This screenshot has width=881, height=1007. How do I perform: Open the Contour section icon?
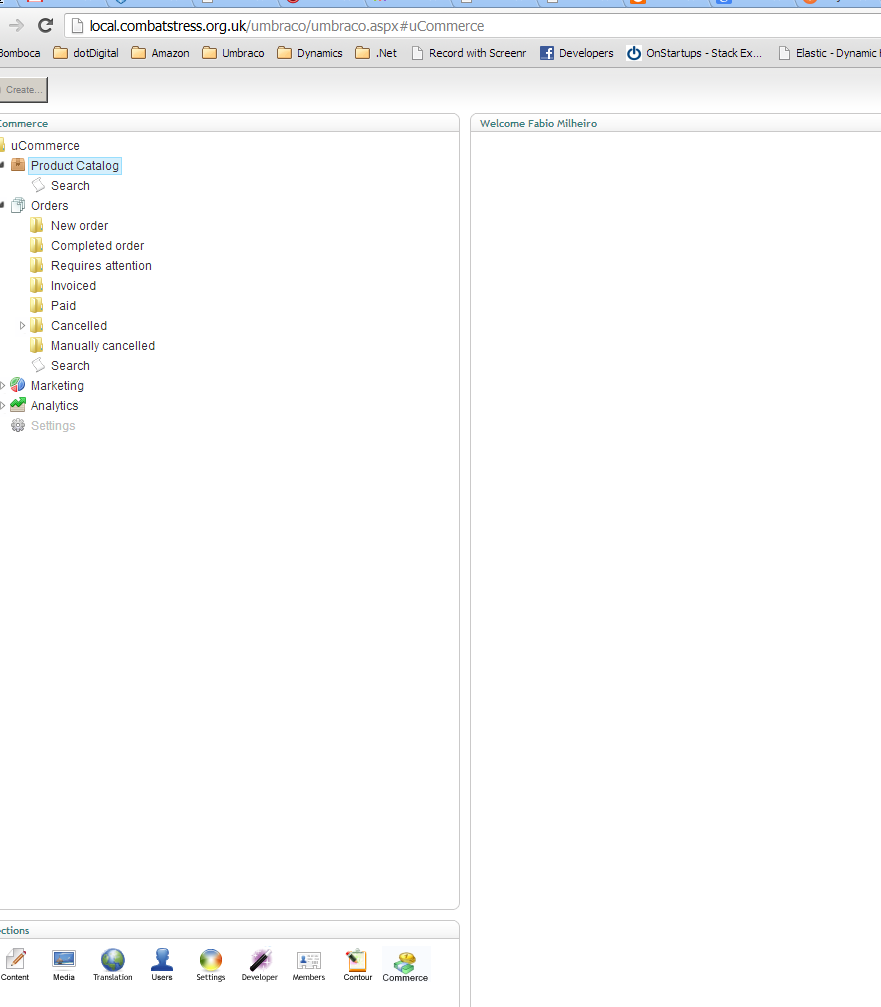[x=357, y=959]
